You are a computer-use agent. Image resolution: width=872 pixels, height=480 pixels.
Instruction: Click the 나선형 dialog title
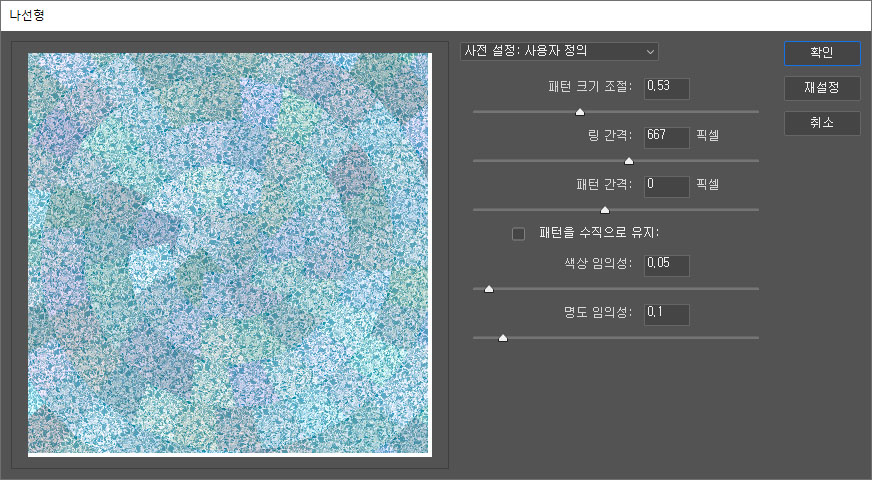click(x=27, y=15)
